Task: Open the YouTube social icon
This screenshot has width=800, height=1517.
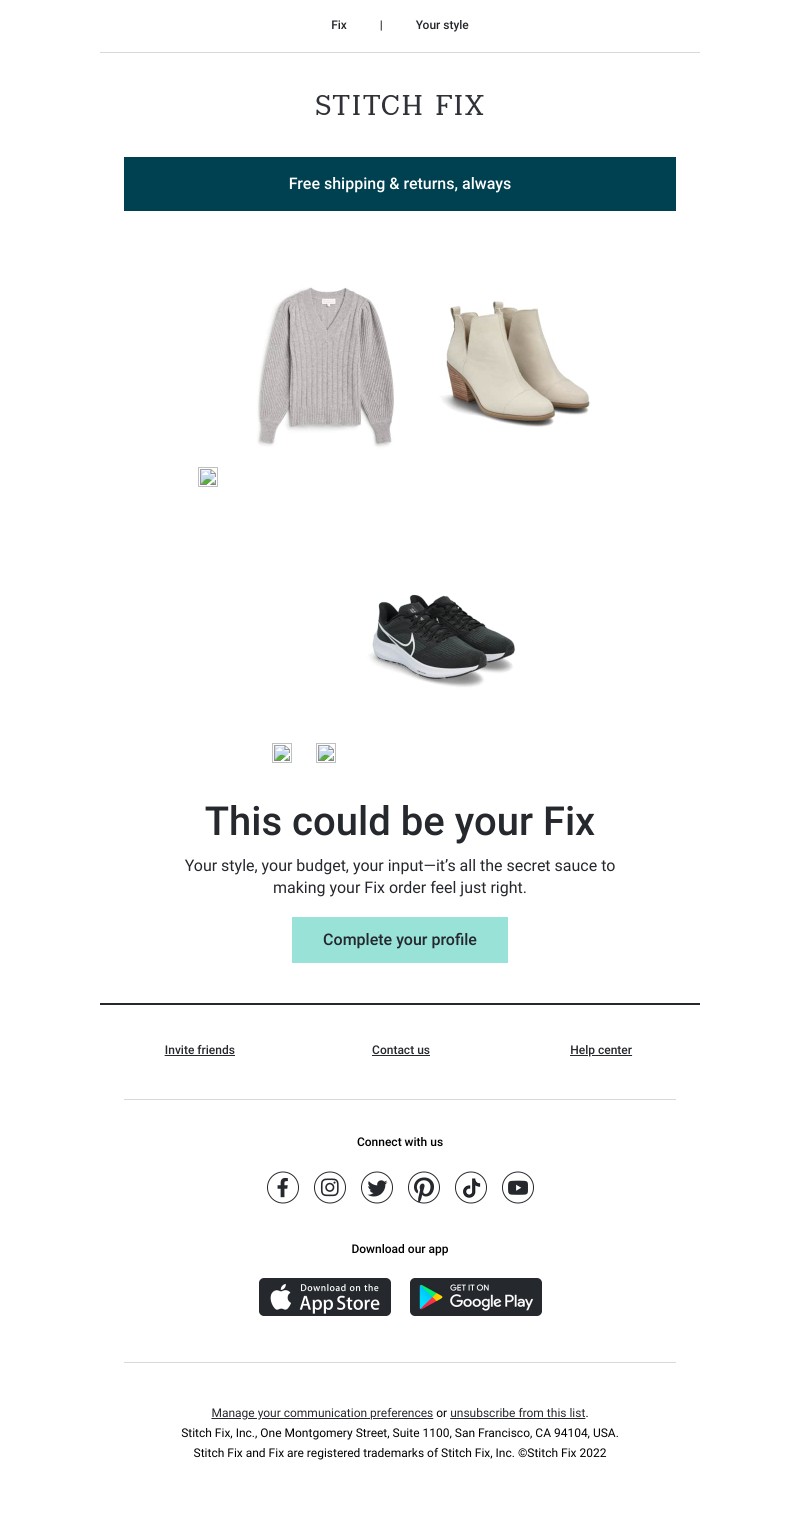Action: (x=518, y=1188)
